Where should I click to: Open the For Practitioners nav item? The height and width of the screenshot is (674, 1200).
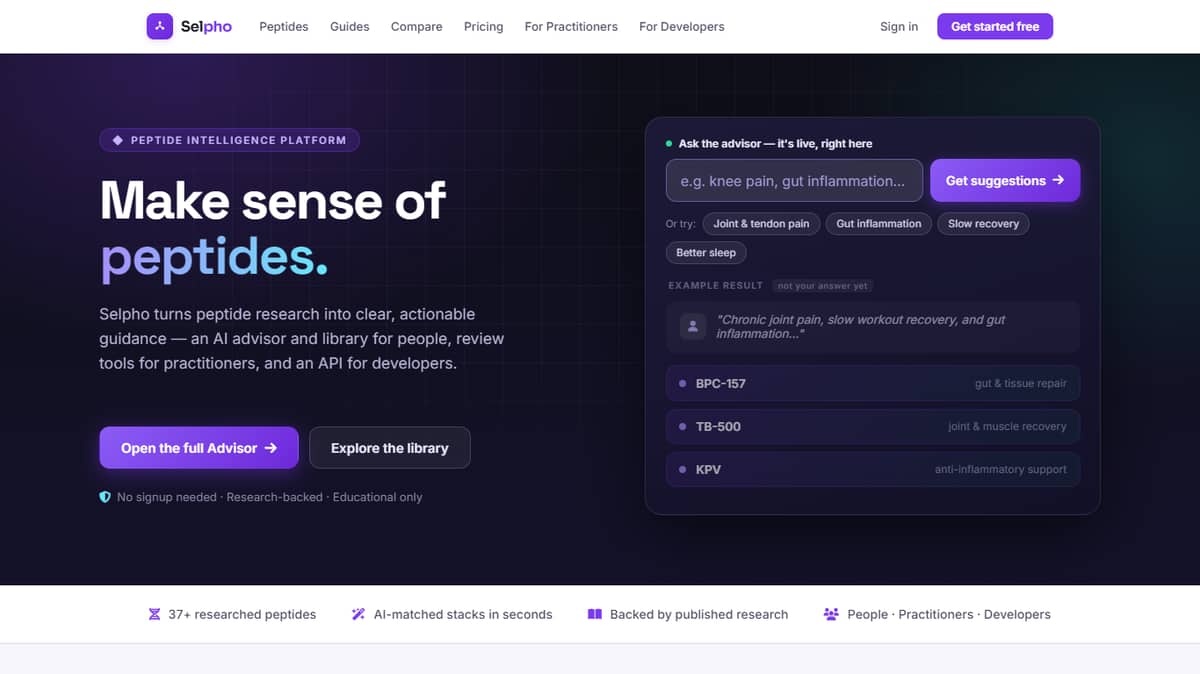[571, 27]
